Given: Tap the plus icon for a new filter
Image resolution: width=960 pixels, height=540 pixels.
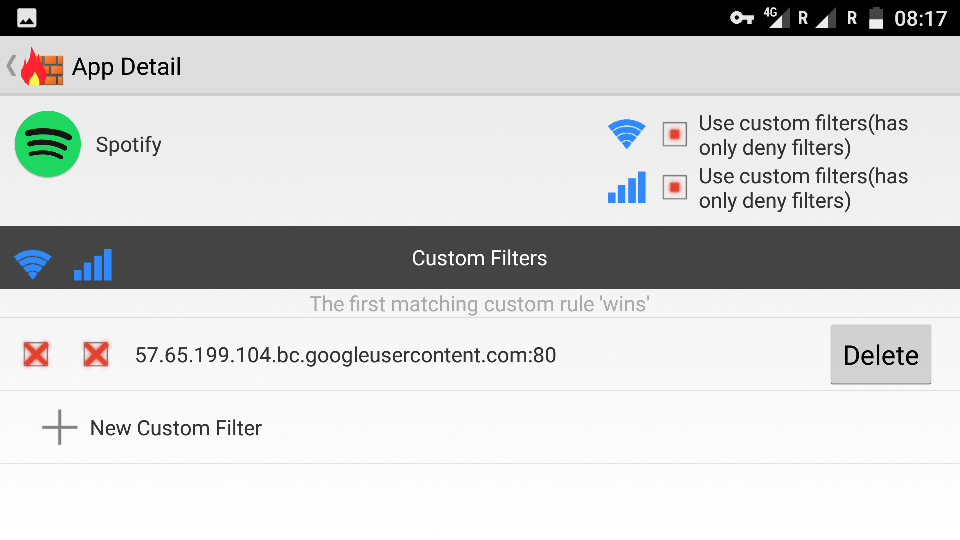Looking at the screenshot, I should point(59,427).
